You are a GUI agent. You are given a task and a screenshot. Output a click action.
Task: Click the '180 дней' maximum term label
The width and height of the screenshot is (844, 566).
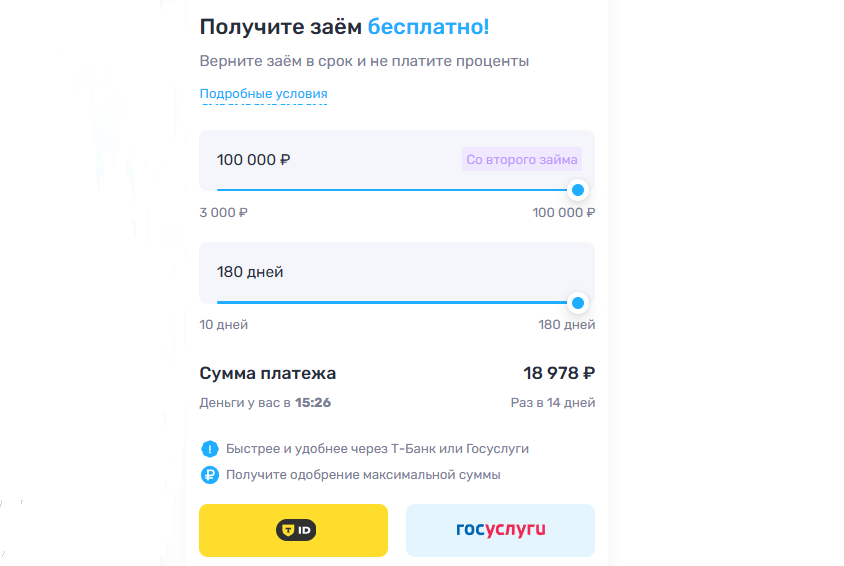tap(566, 324)
